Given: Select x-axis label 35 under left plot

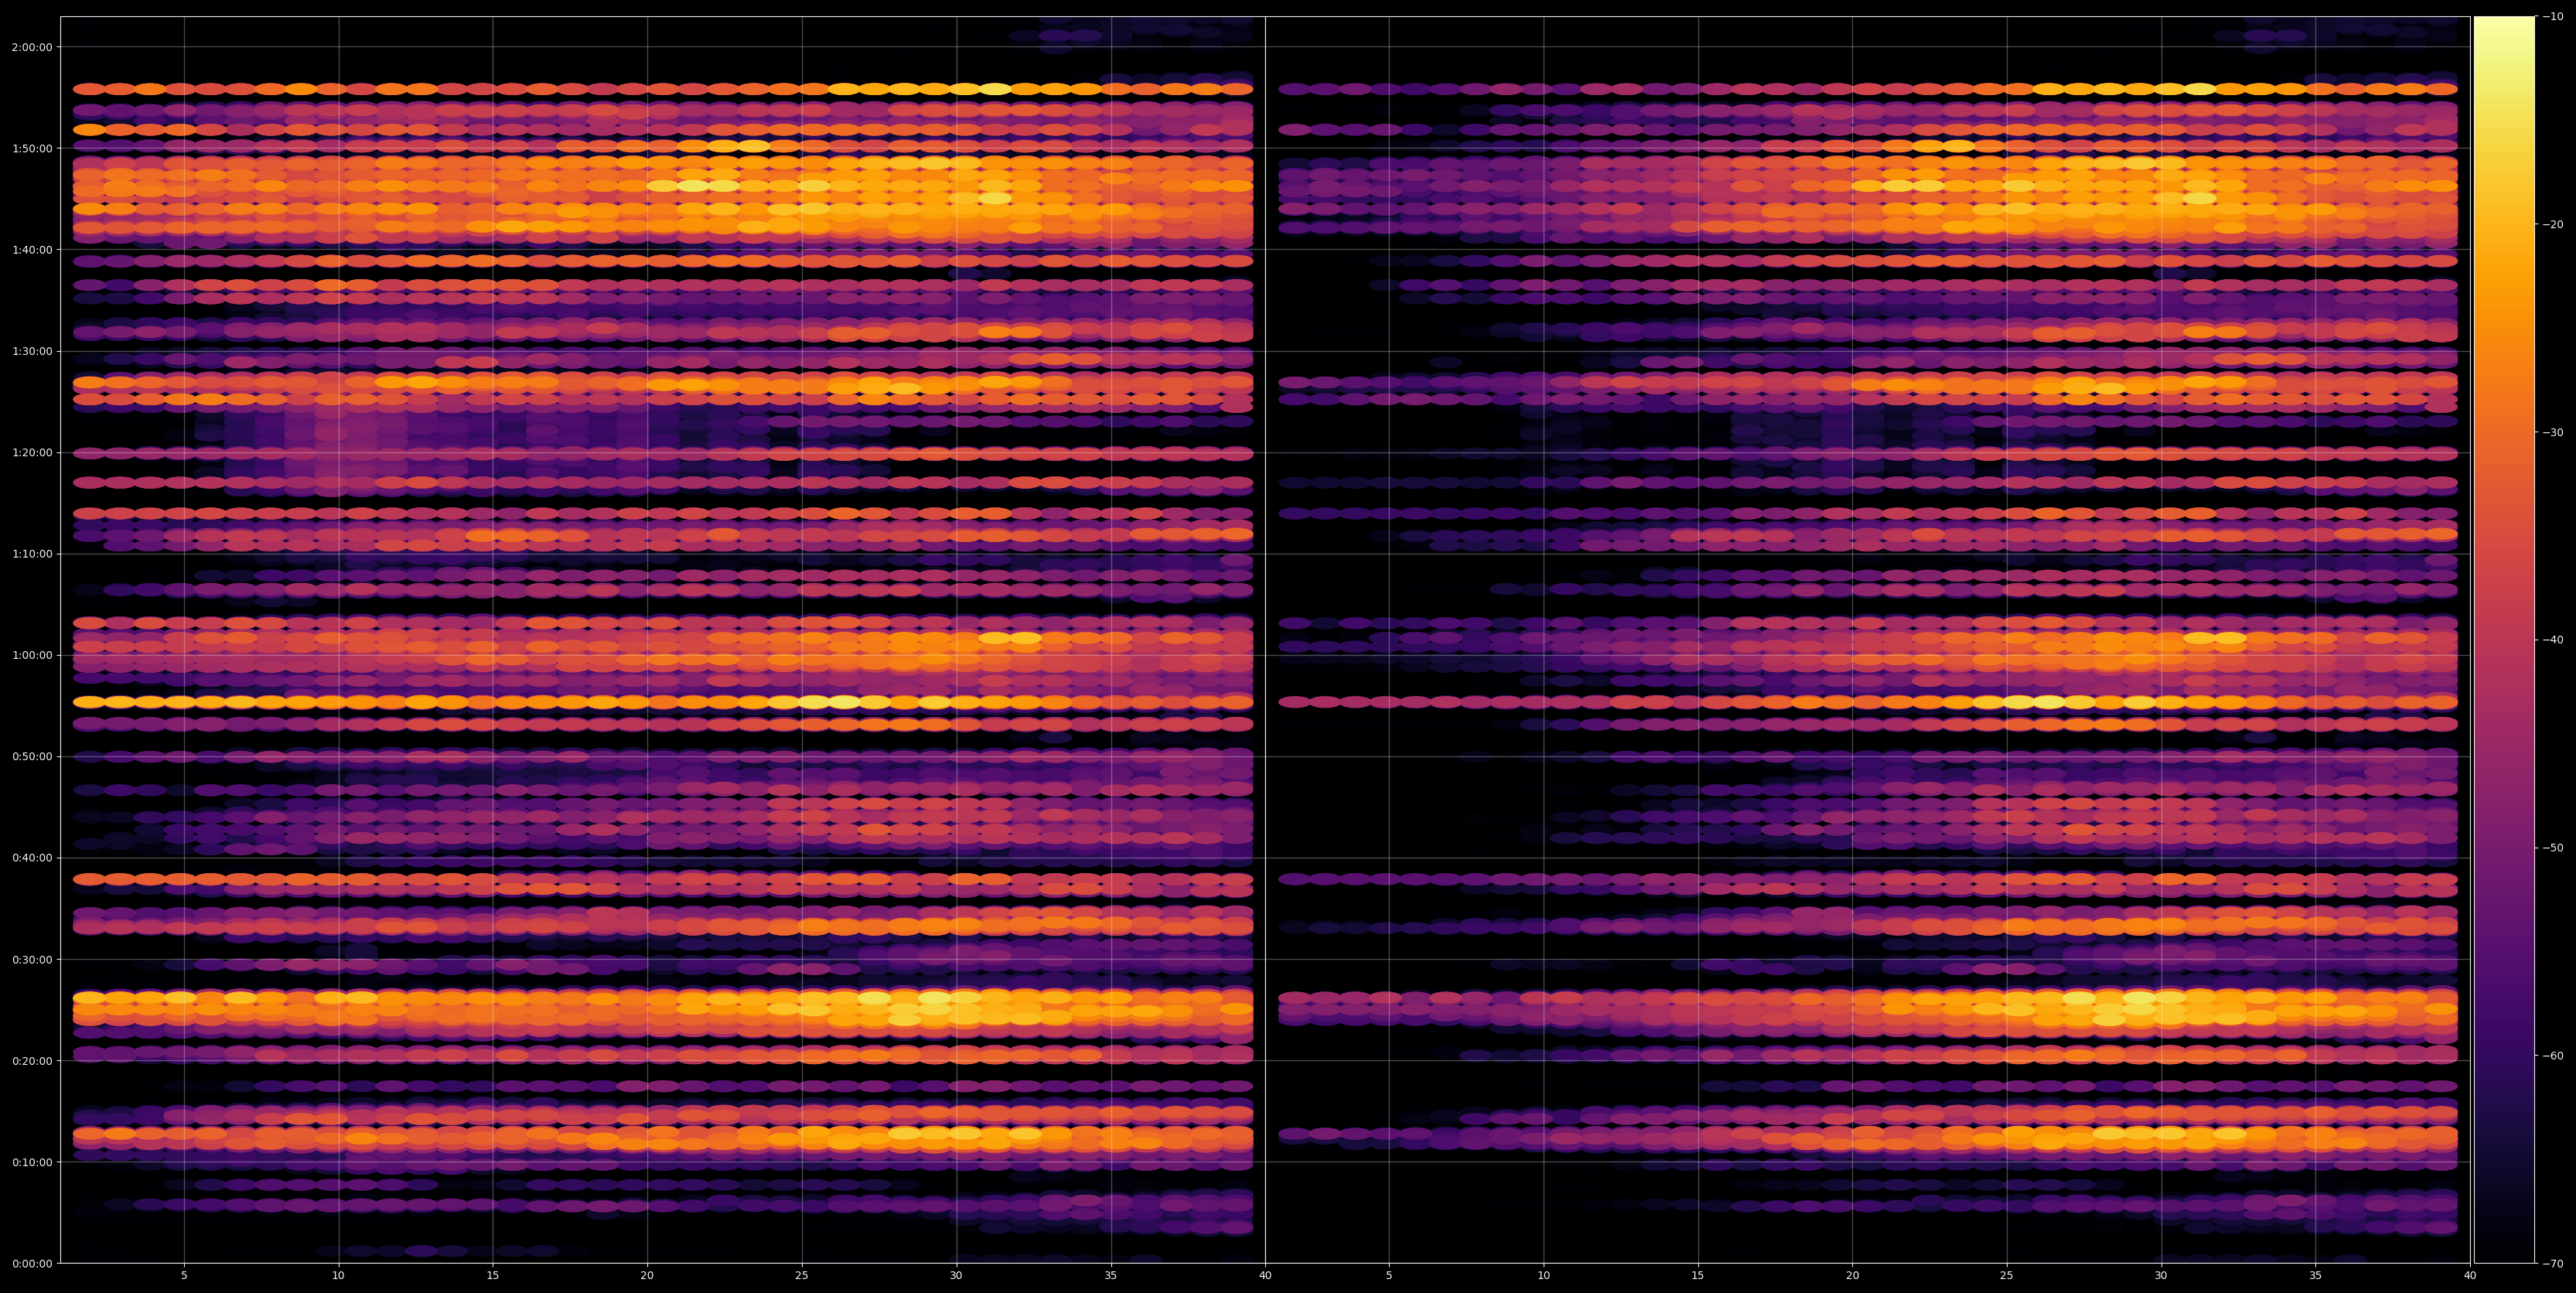Looking at the screenshot, I should tap(1111, 1276).
